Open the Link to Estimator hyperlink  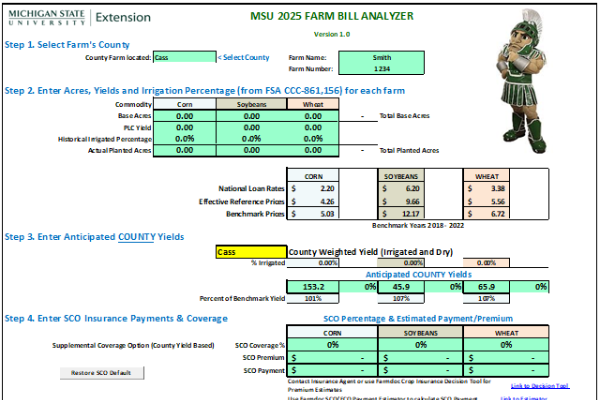click(x=524, y=398)
